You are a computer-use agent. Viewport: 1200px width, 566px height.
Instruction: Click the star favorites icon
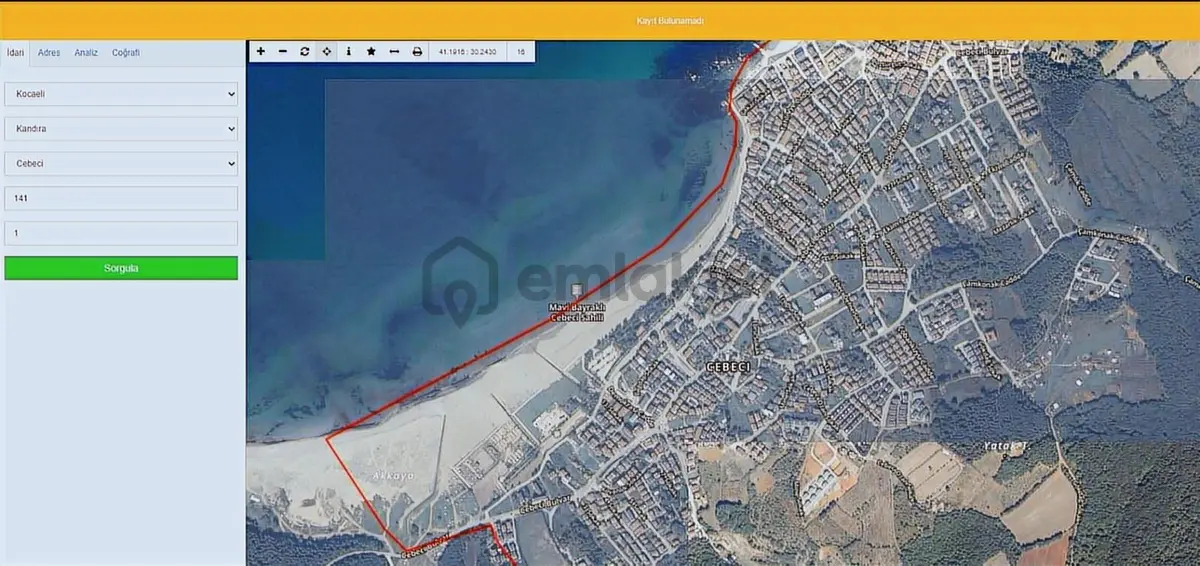[371, 51]
